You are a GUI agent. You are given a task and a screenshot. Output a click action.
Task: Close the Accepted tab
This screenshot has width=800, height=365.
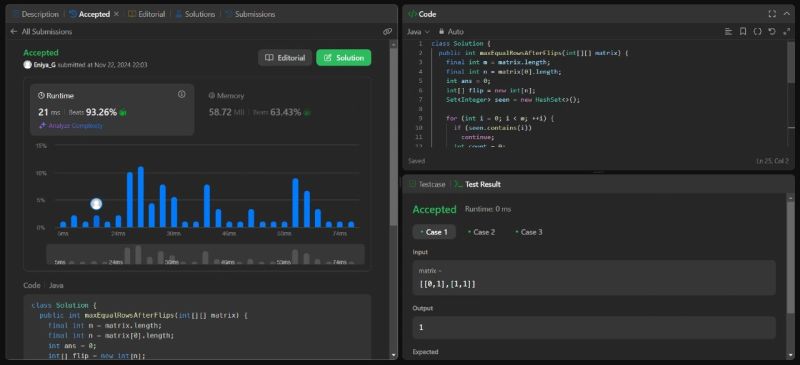(116, 14)
